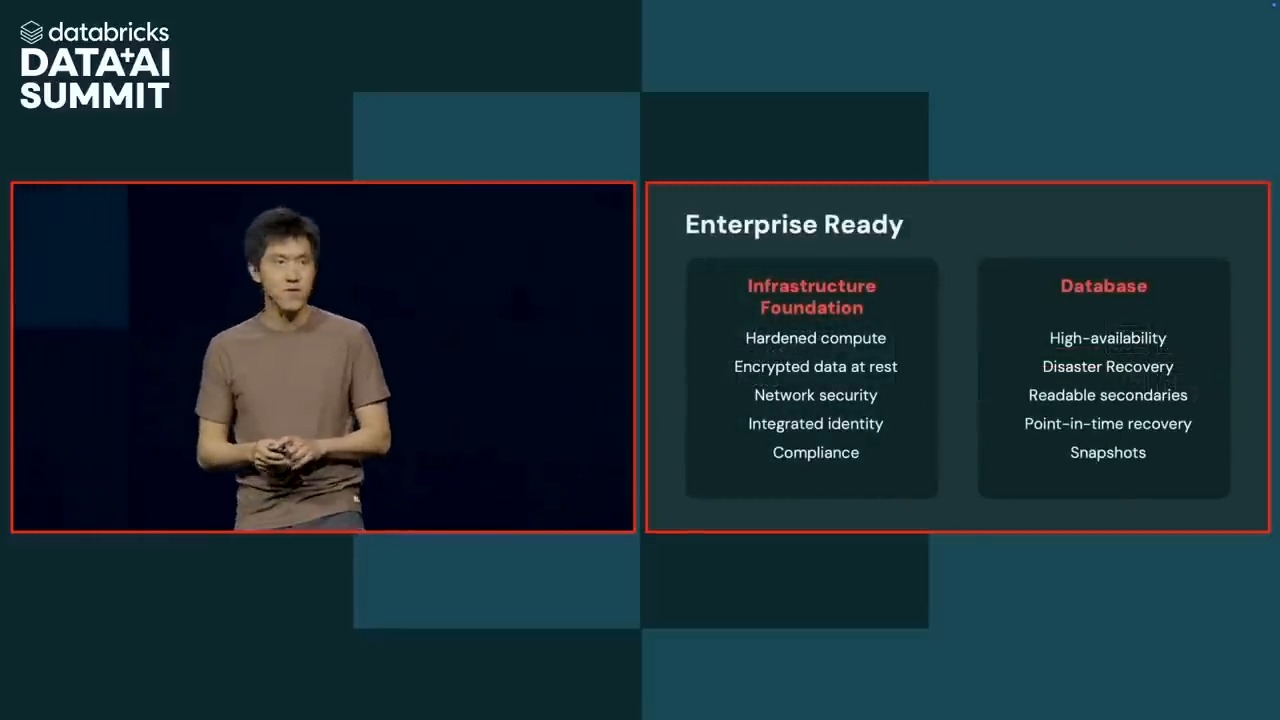
Task: Click the Databricks stacked-layers logo icon
Action: (32, 33)
